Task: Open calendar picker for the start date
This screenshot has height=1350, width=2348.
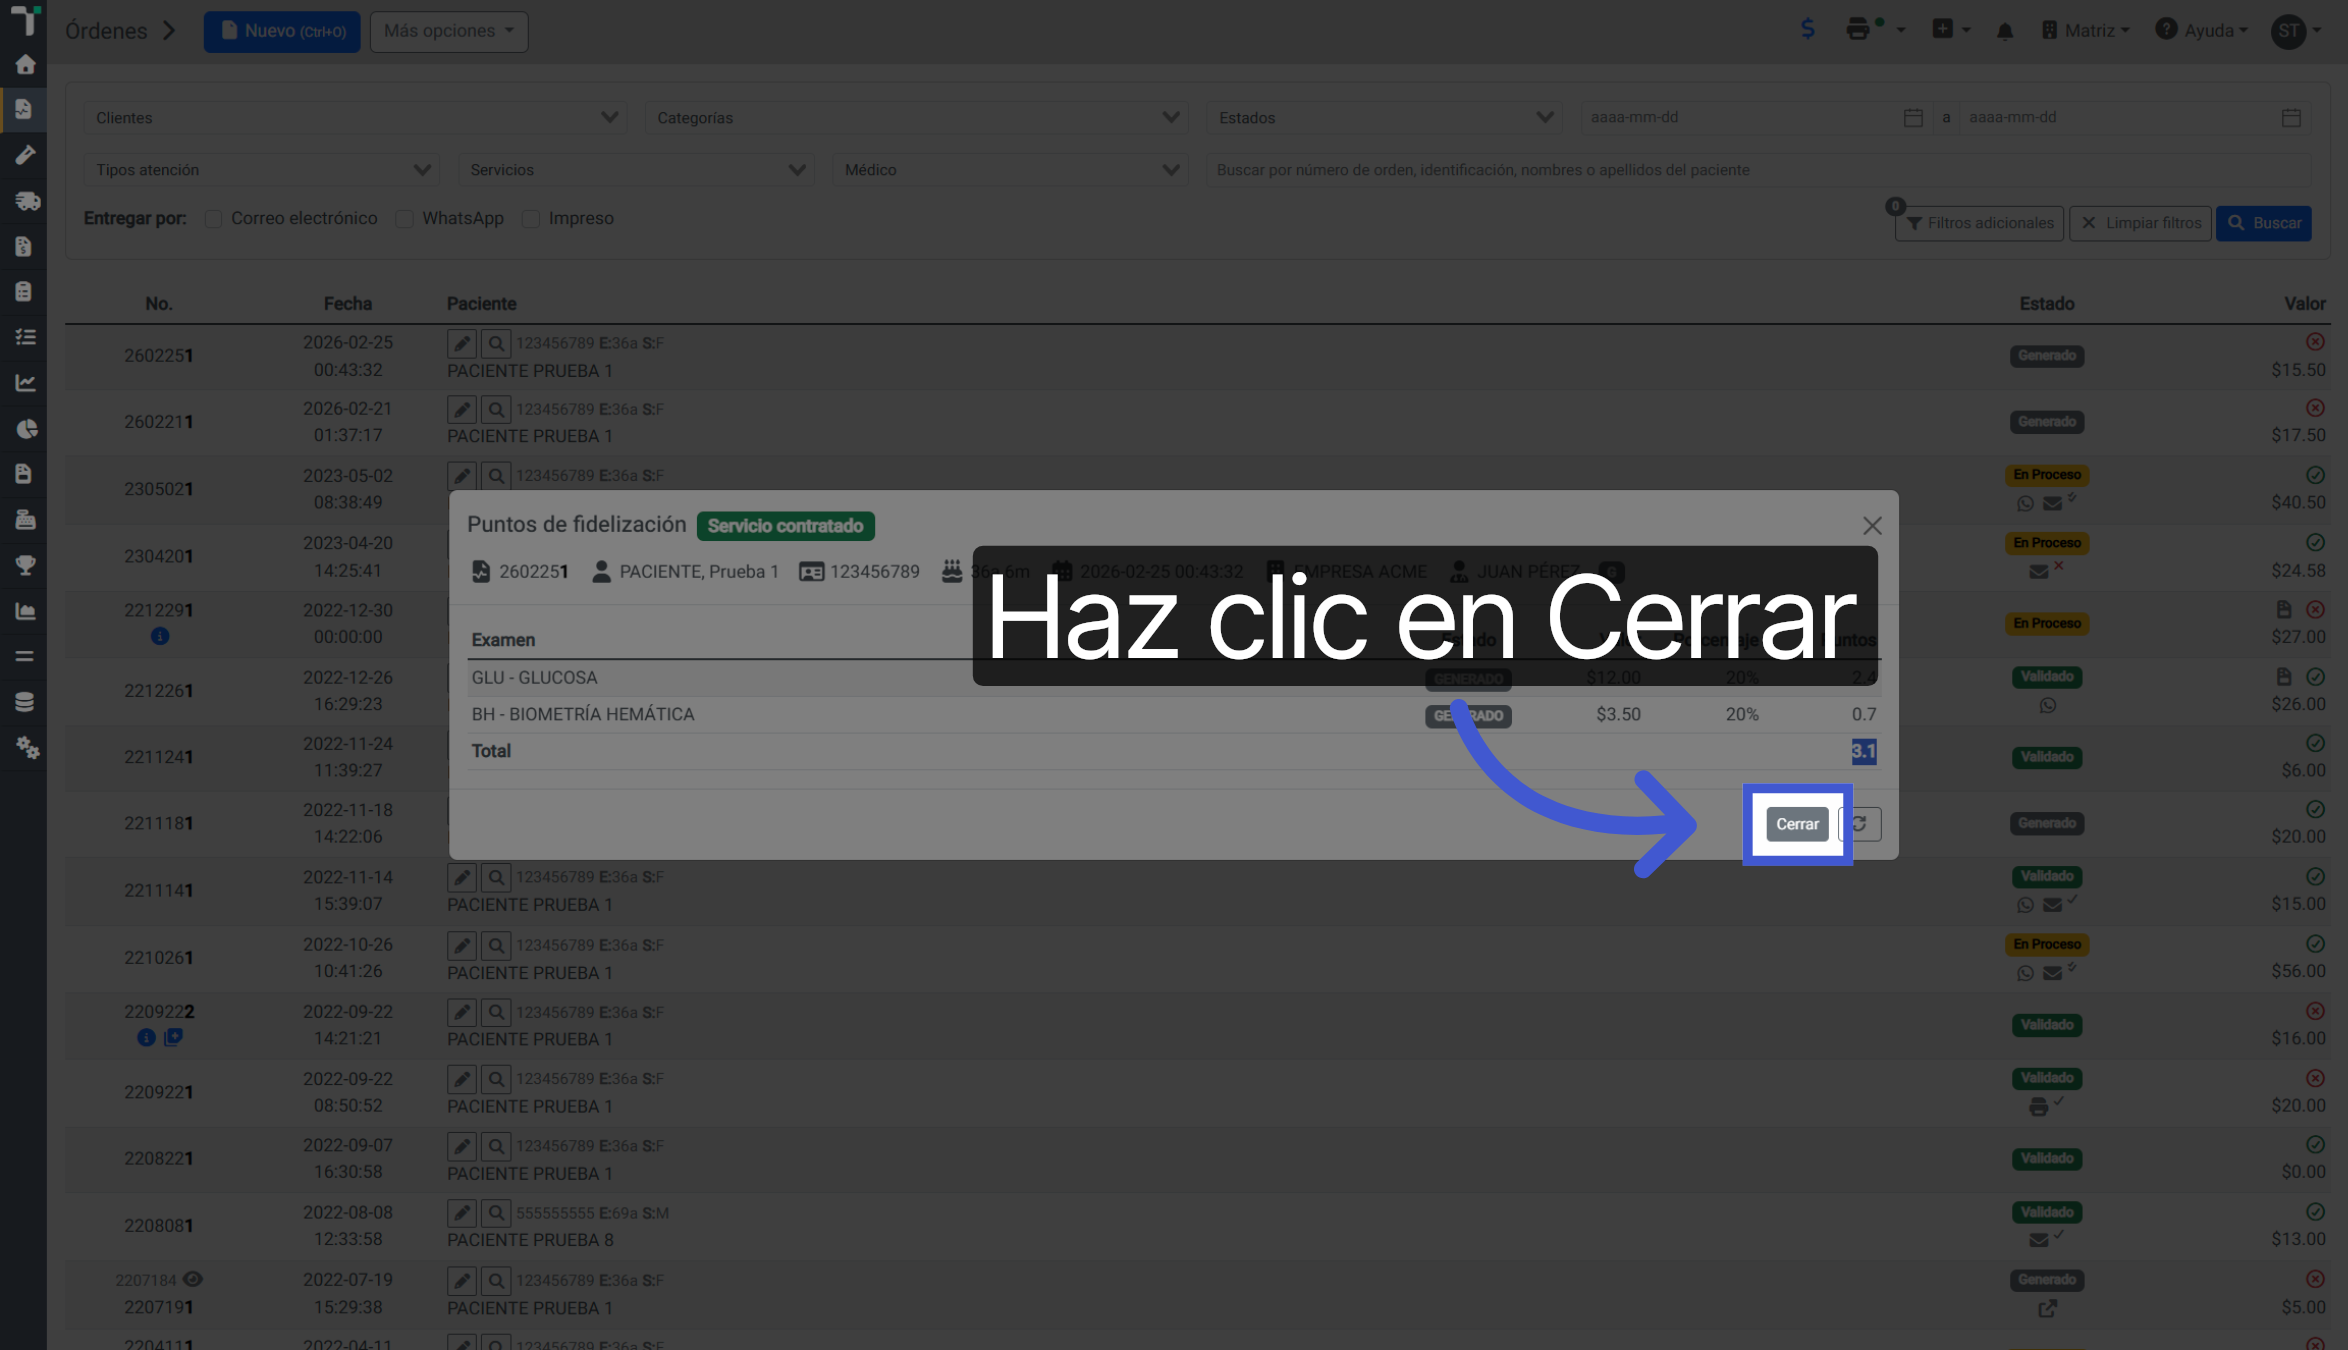Action: pos(1913,118)
